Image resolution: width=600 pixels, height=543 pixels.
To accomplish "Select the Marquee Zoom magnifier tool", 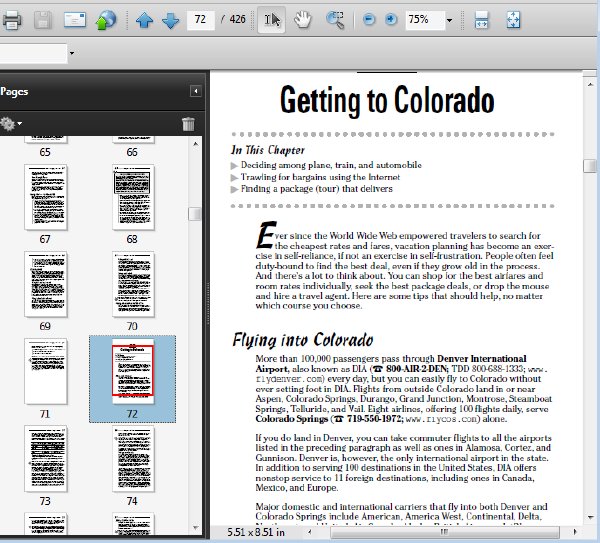I will click(x=335, y=20).
